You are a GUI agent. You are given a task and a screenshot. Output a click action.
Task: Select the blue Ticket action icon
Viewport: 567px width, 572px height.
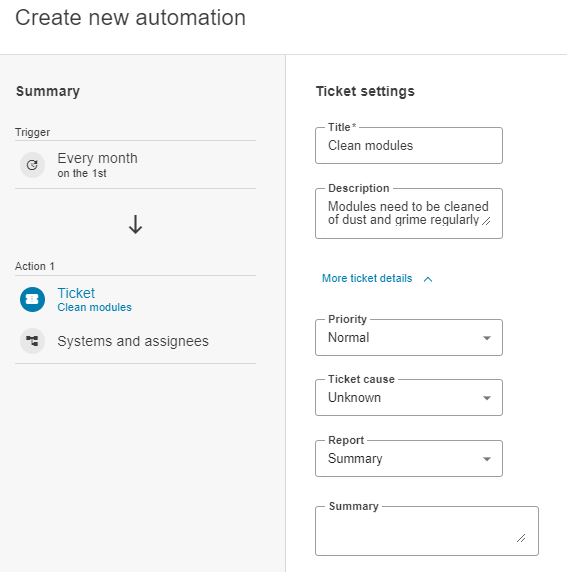tap(32, 299)
